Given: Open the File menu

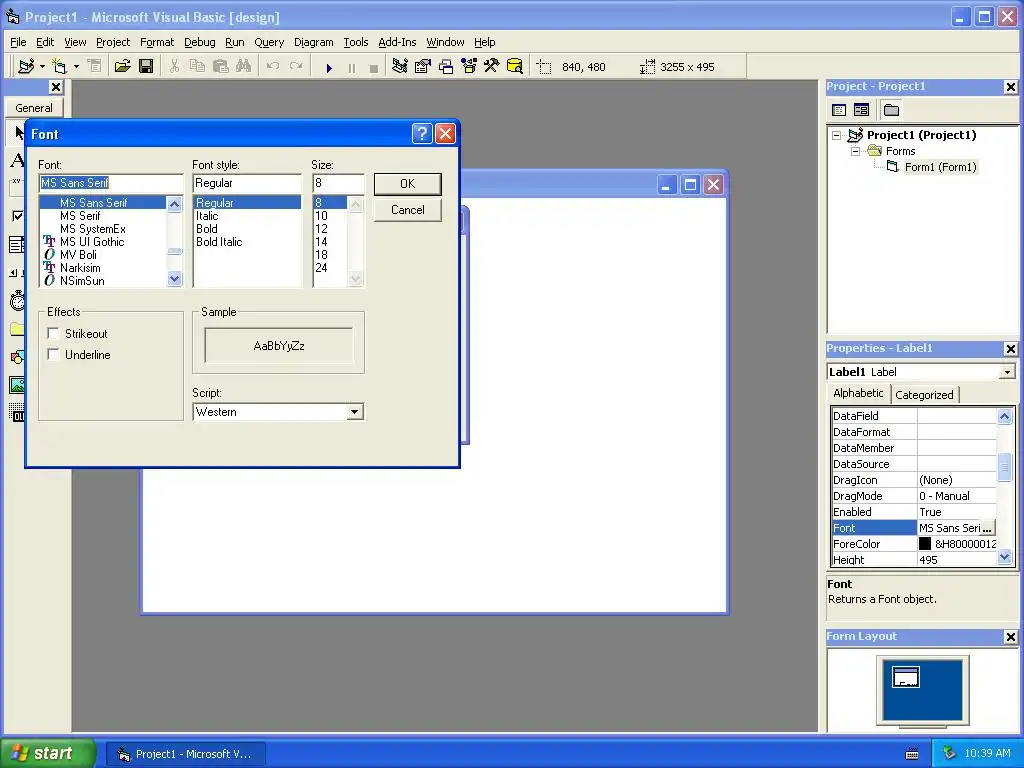Looking at the screenshot, I should click(18, 42).
